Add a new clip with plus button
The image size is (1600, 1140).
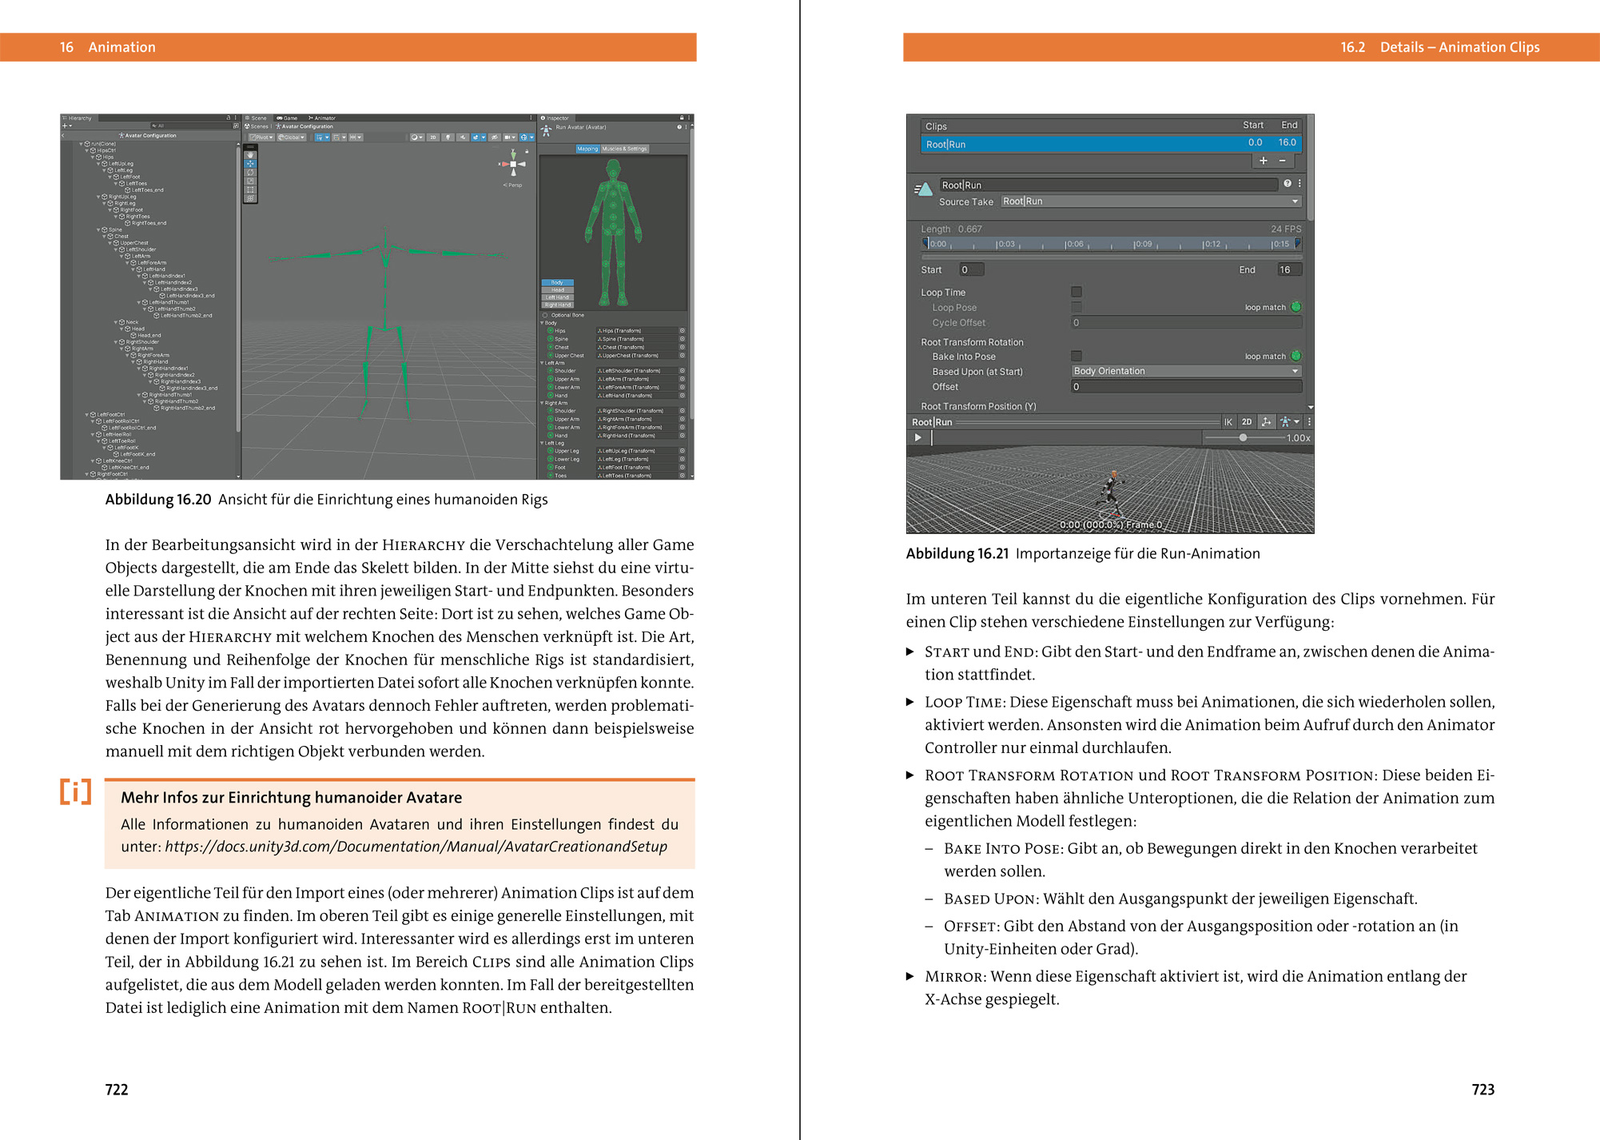coord(1263,160)
